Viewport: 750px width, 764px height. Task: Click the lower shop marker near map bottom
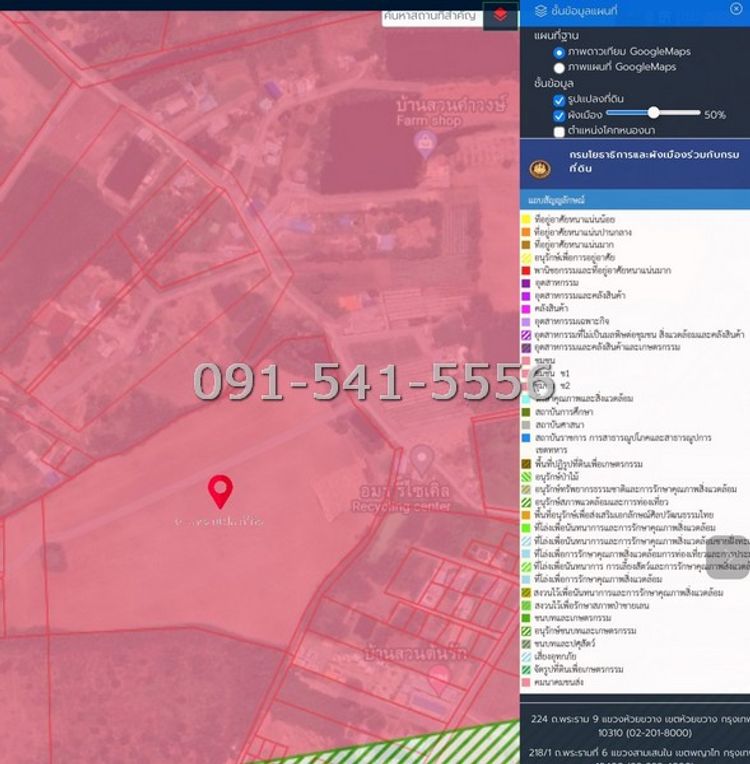438,677
